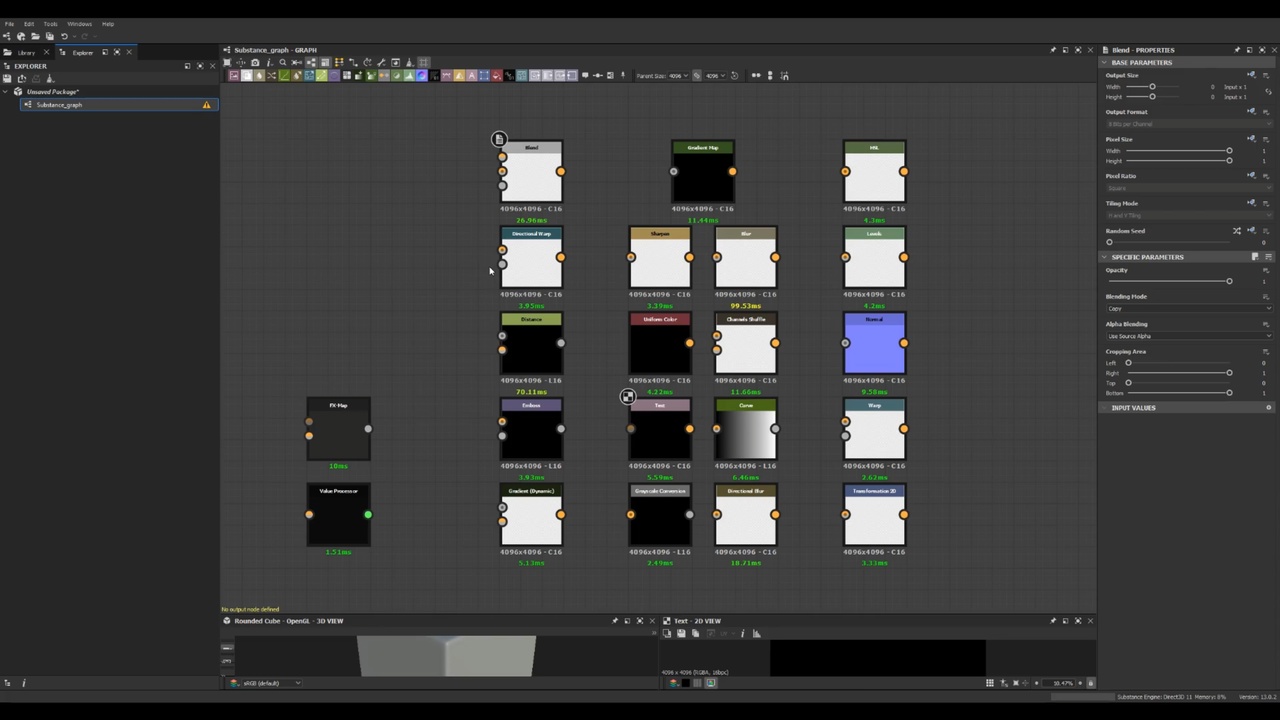Collapse the Specific Parameters section
The image size is (1280, 720).
(1105, 257)
